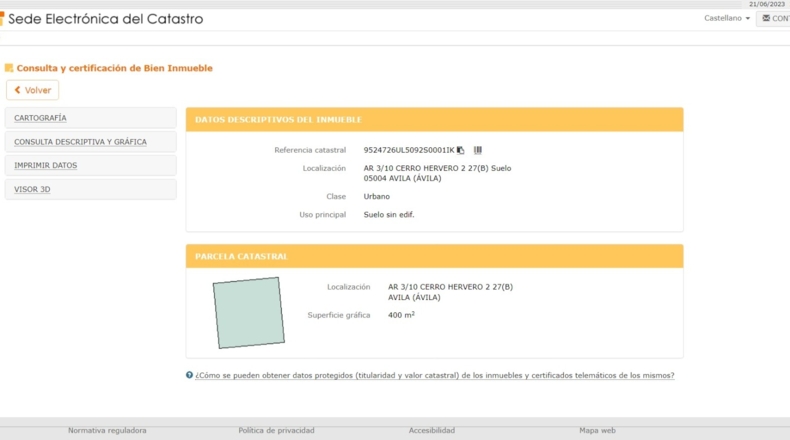790x440 pixels.
Task: Click Sede Electrónica del Catastro header title
Action: point(106,19)
